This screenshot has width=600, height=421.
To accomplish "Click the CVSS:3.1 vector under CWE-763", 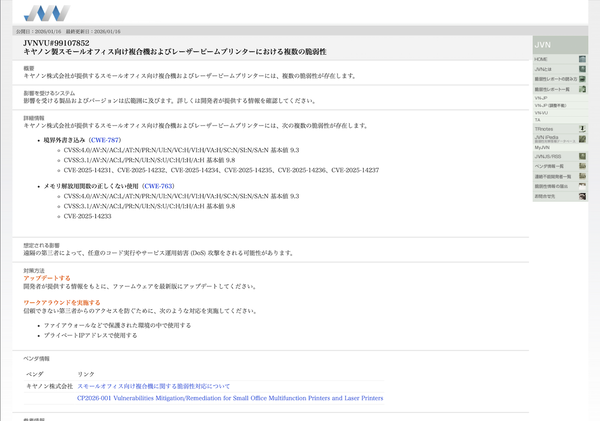I will pos(149,206).
